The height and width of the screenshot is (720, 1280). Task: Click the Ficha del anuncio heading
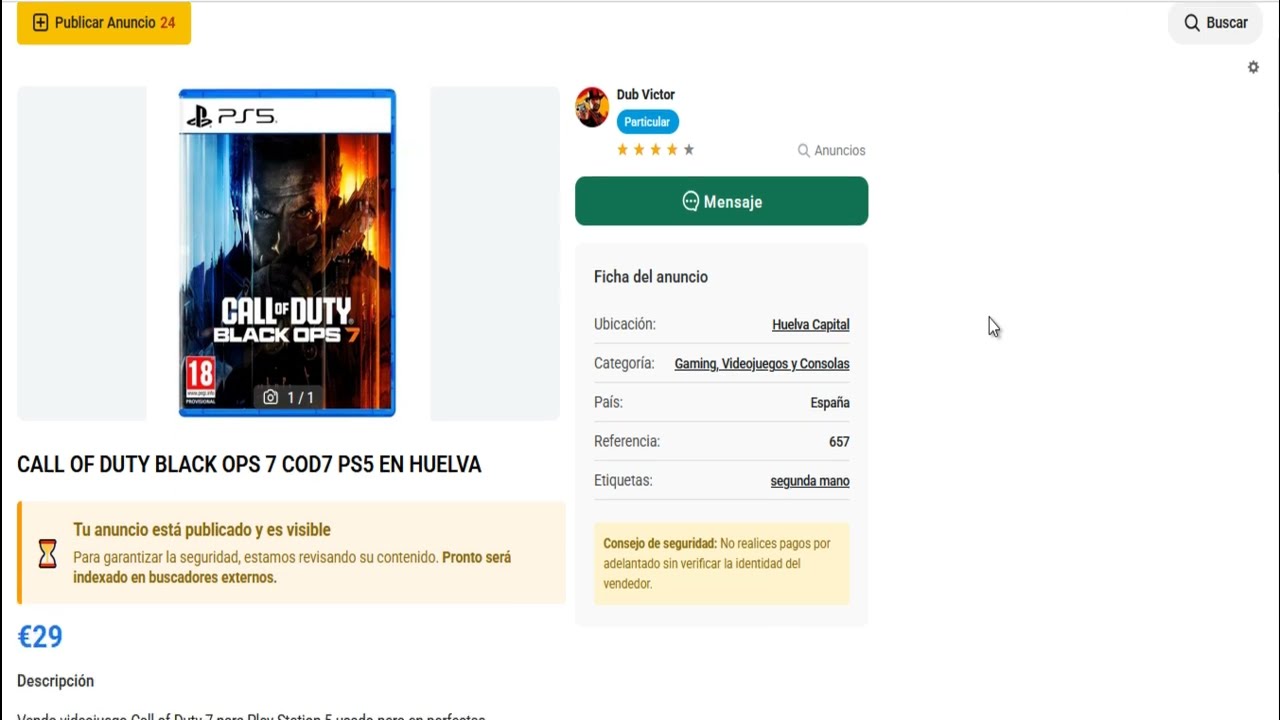tap(651, 277)
